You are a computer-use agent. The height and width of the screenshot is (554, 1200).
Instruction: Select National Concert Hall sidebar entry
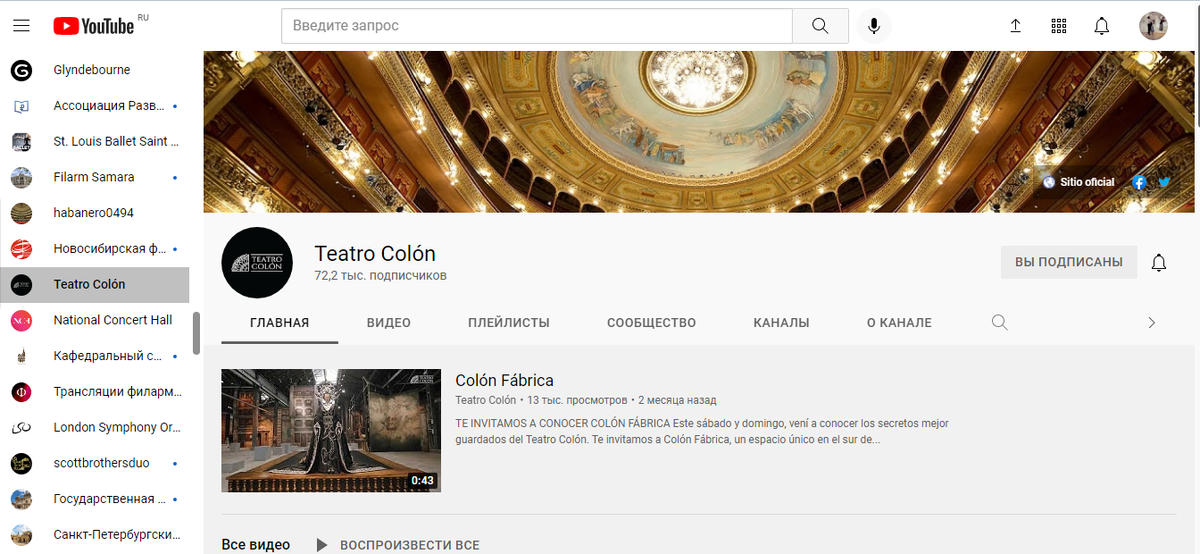pyautogui.click(x=95, y=320)
